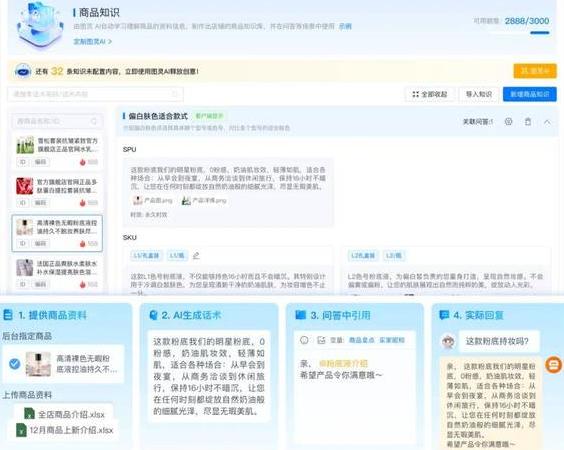The height and width of the screenshot is (450, 564).
Task: Expand all via 全部收起 button
Action: point(430,94)
